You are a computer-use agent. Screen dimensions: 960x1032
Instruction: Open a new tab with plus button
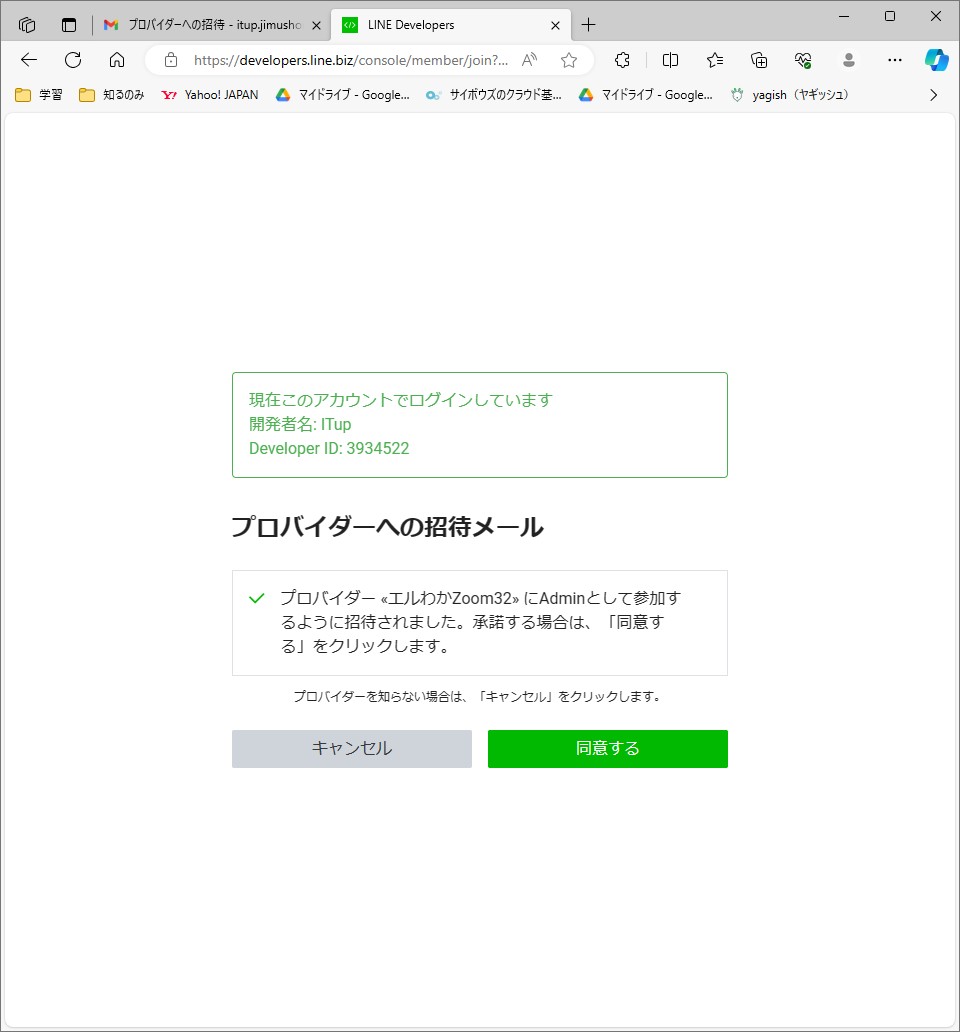tap(589, 25)
